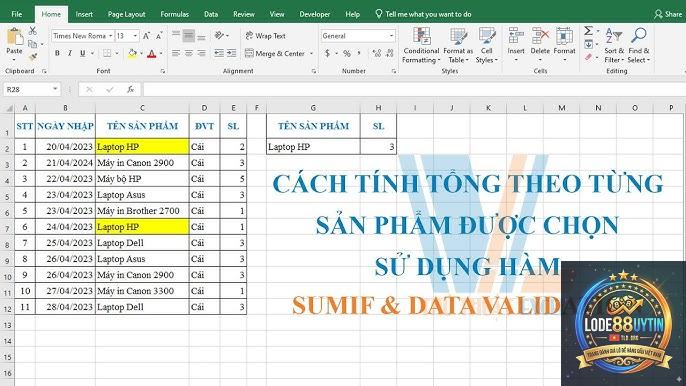
Task: Toggle Bold formatting
Action: point(57,53)
